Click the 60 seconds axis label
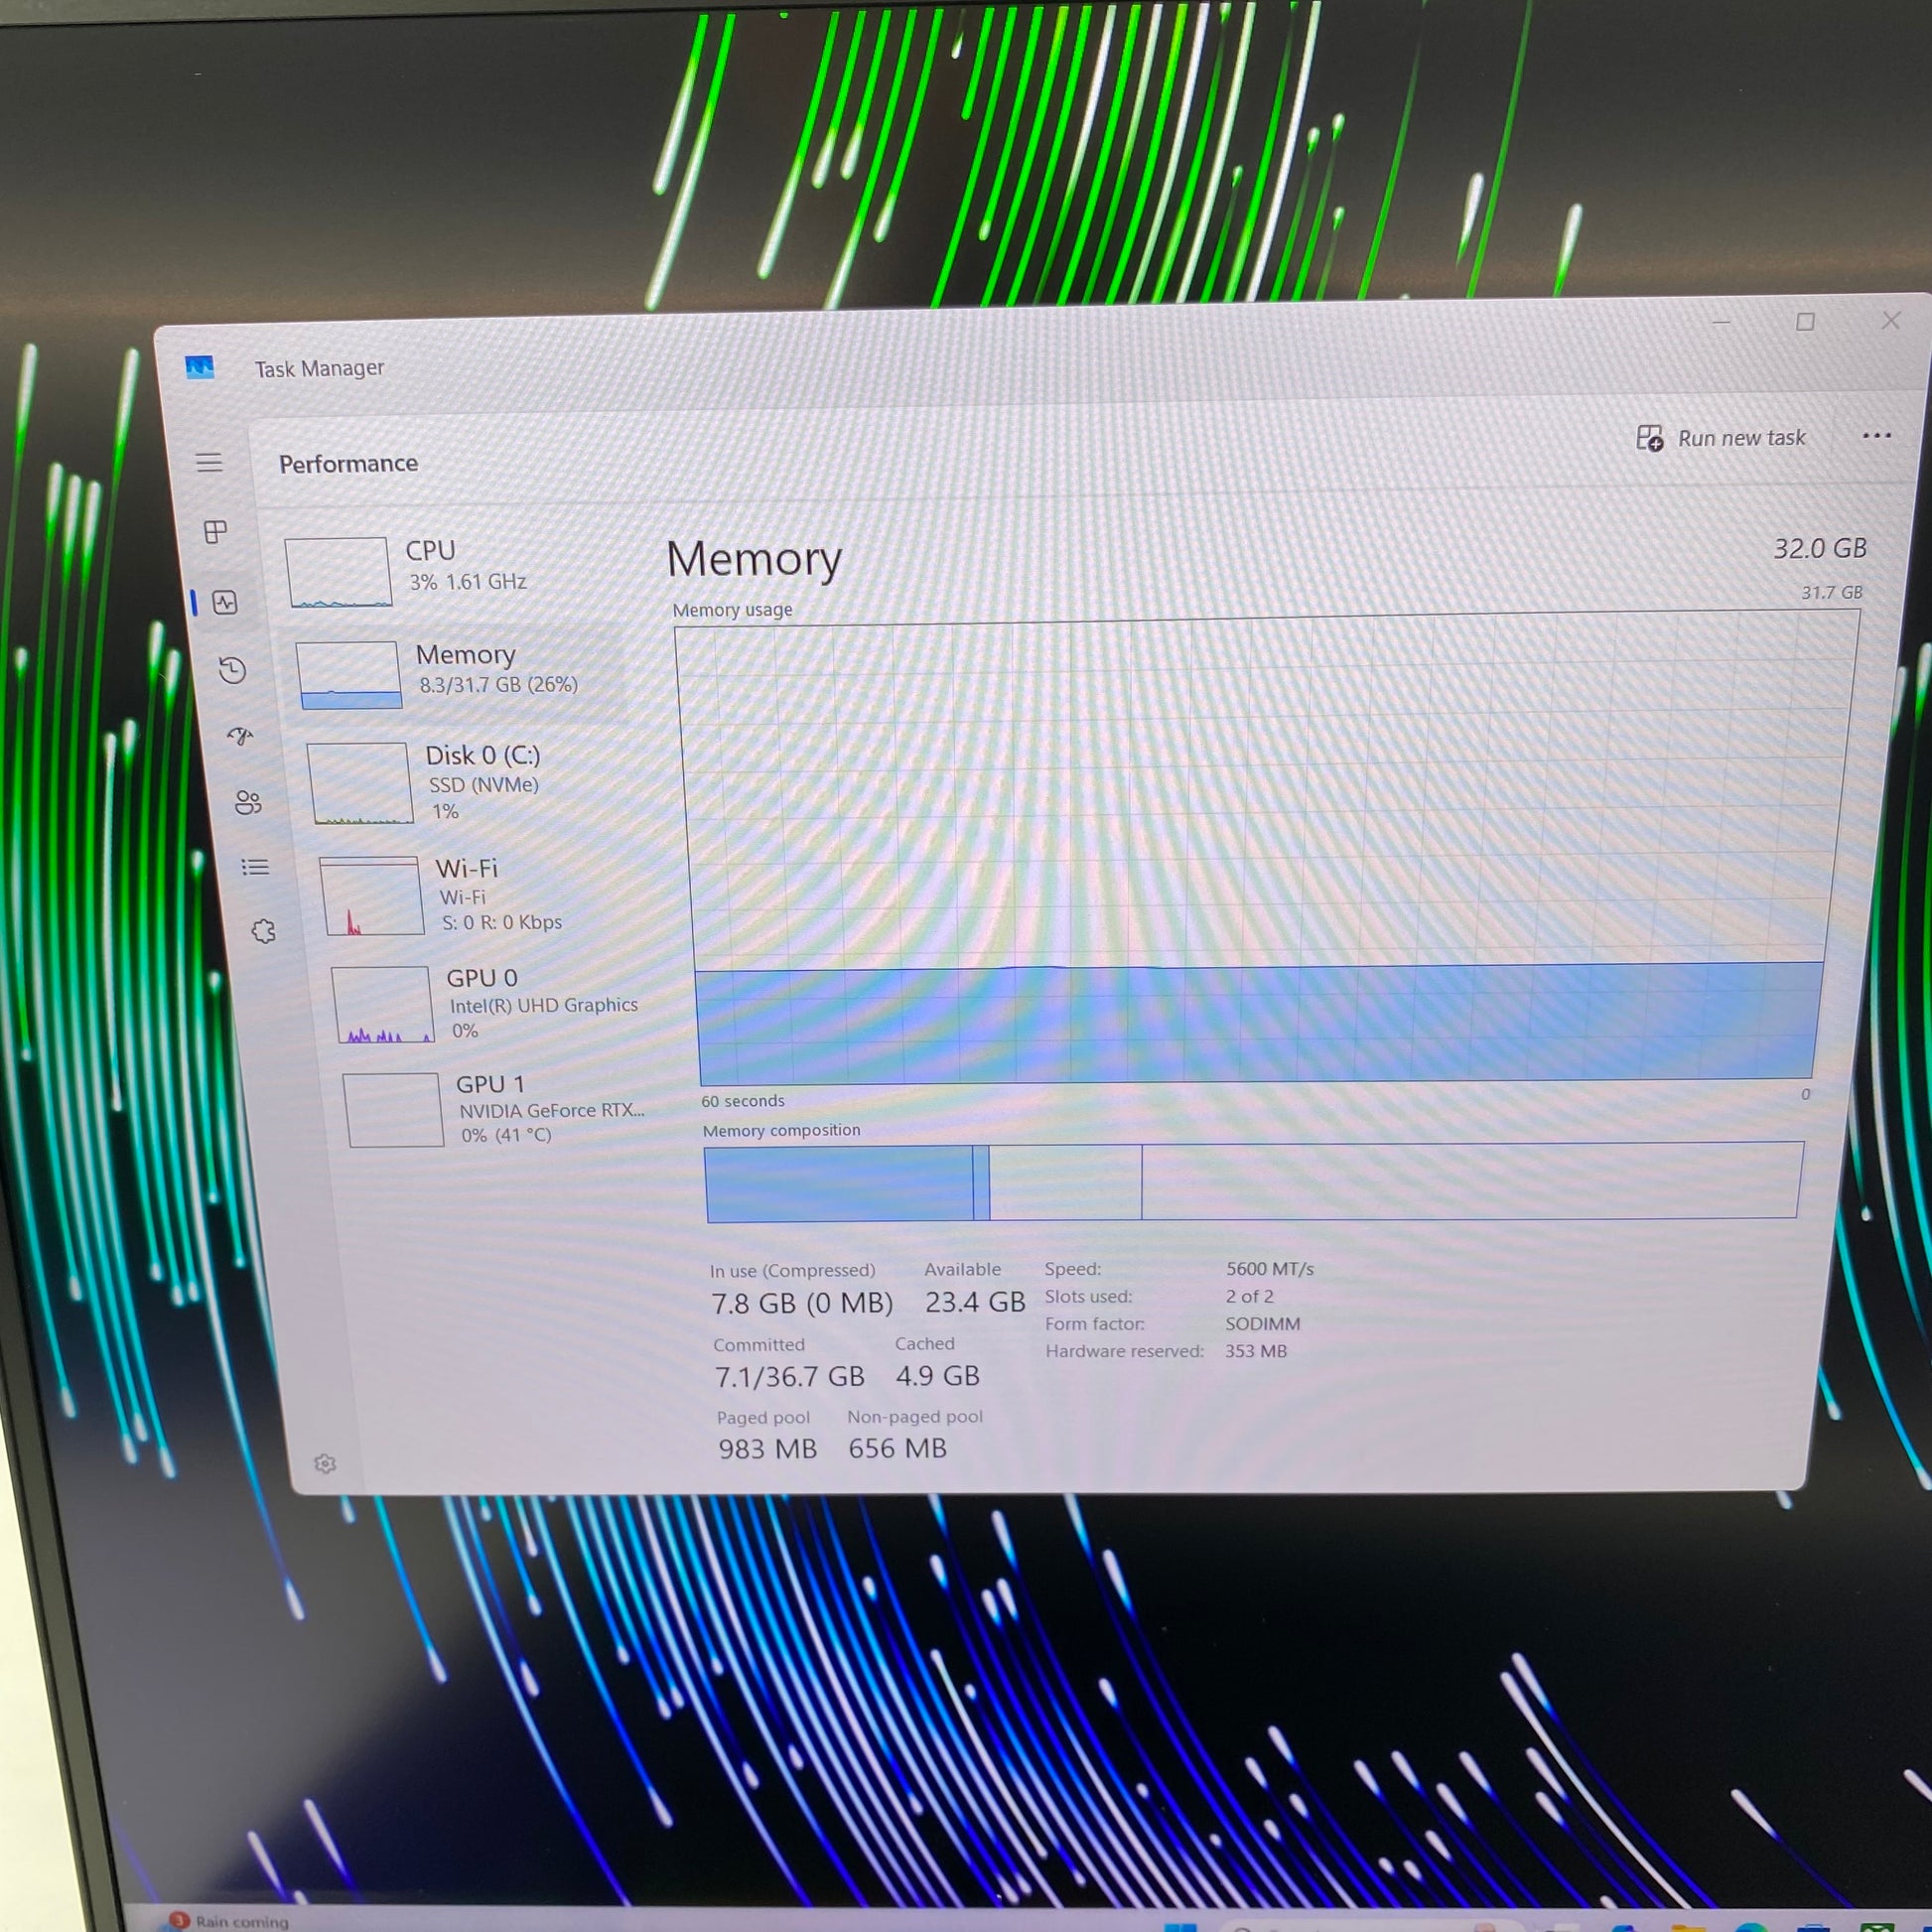This screenshot has width=1932, height=1932. [743, 1101]
